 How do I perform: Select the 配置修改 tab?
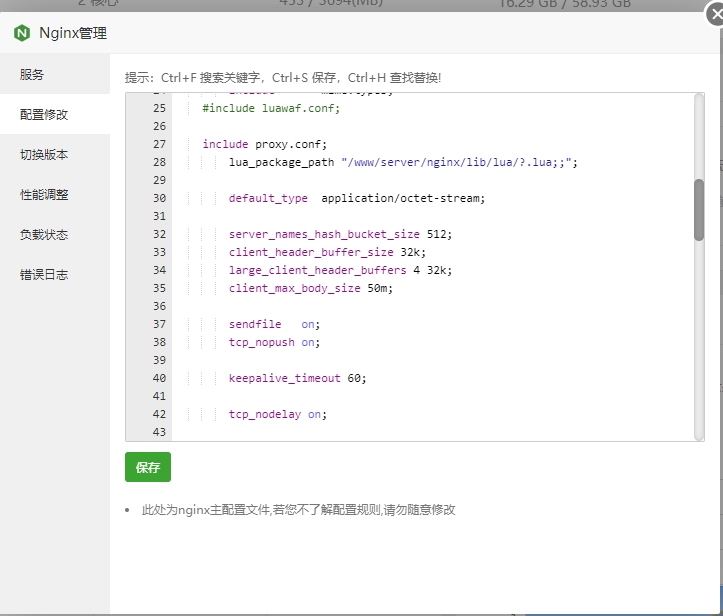[55, 114]
